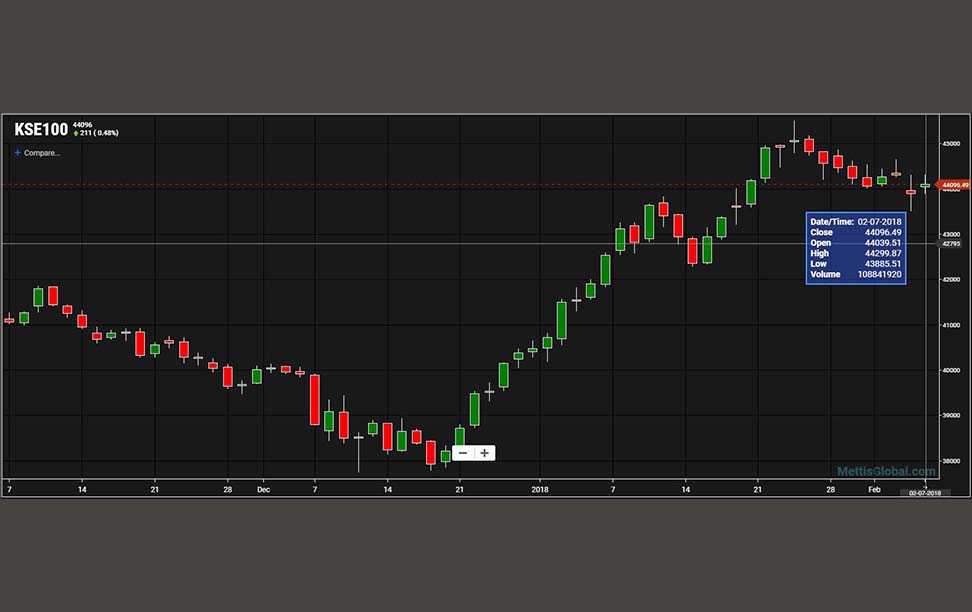Click the Low 43885.51 row in tooltip
The height and width of the screenshot is (612, 972).
855,264
